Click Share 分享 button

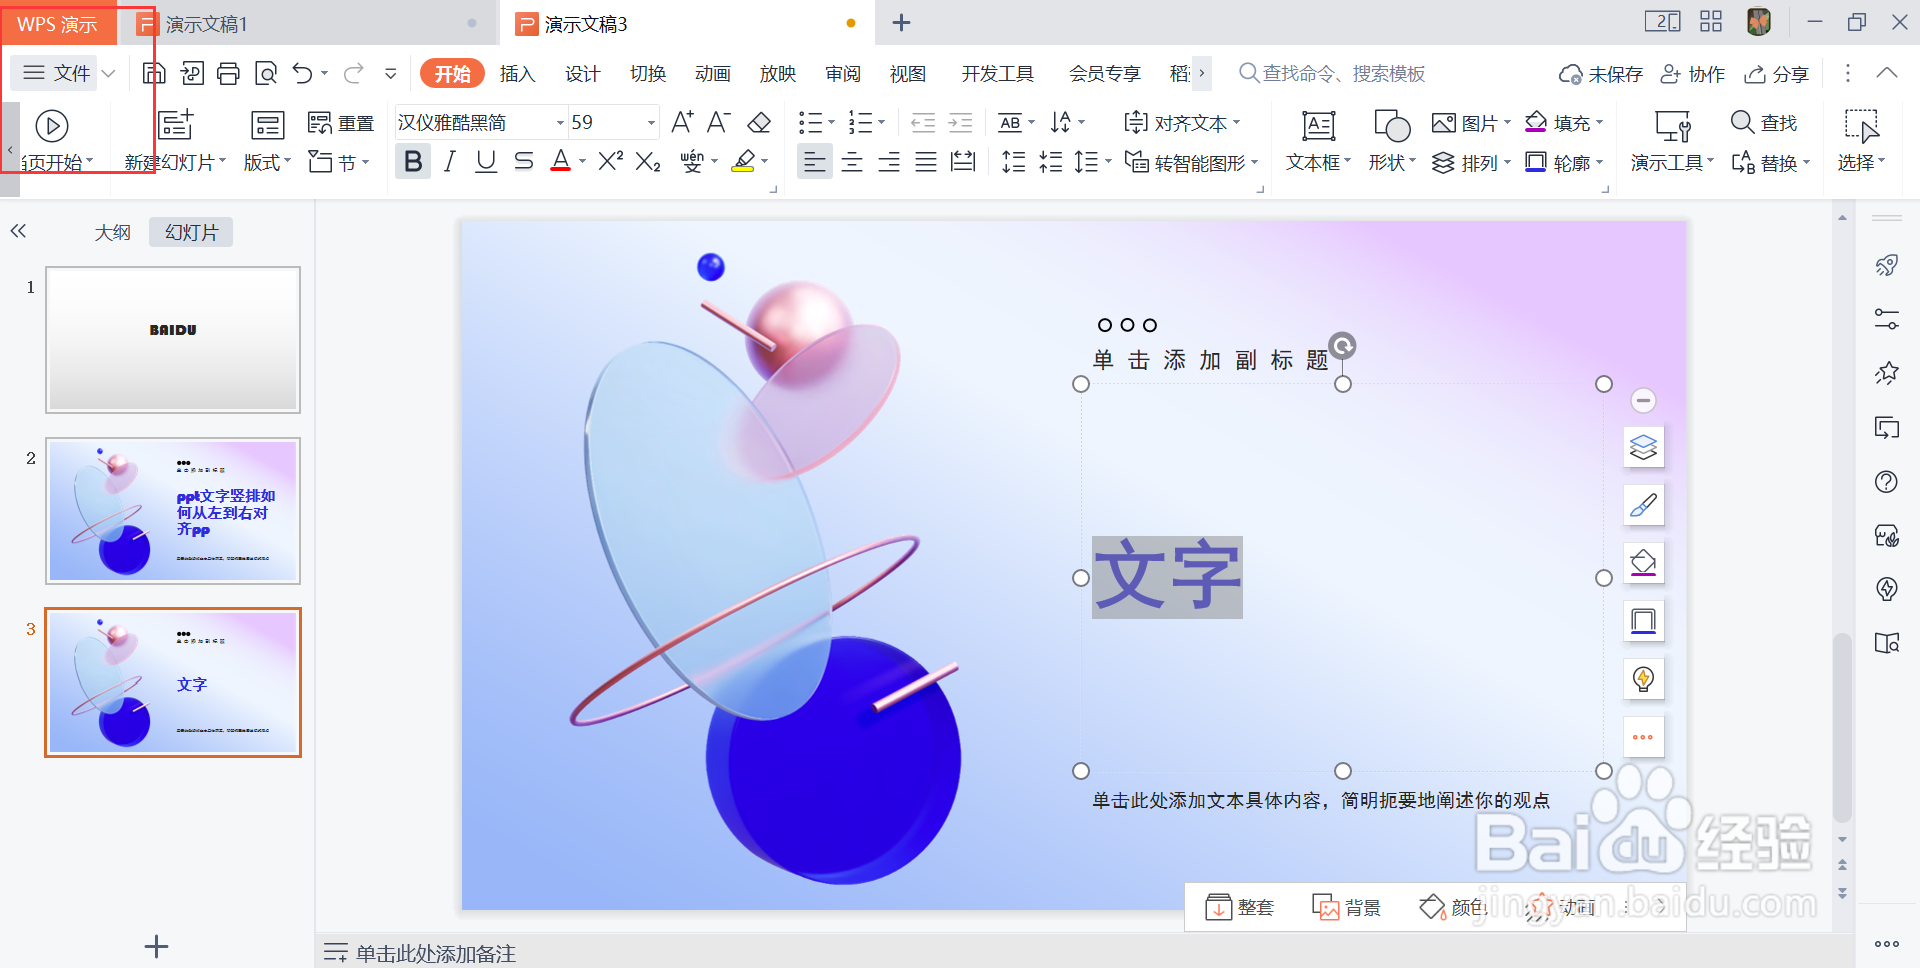click(x=1777, y=74)
